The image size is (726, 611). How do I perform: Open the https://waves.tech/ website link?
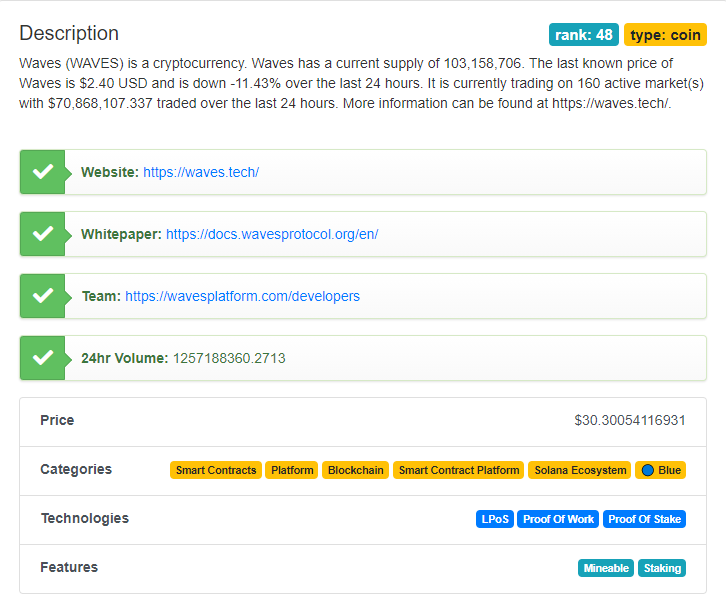click(201, 172)
